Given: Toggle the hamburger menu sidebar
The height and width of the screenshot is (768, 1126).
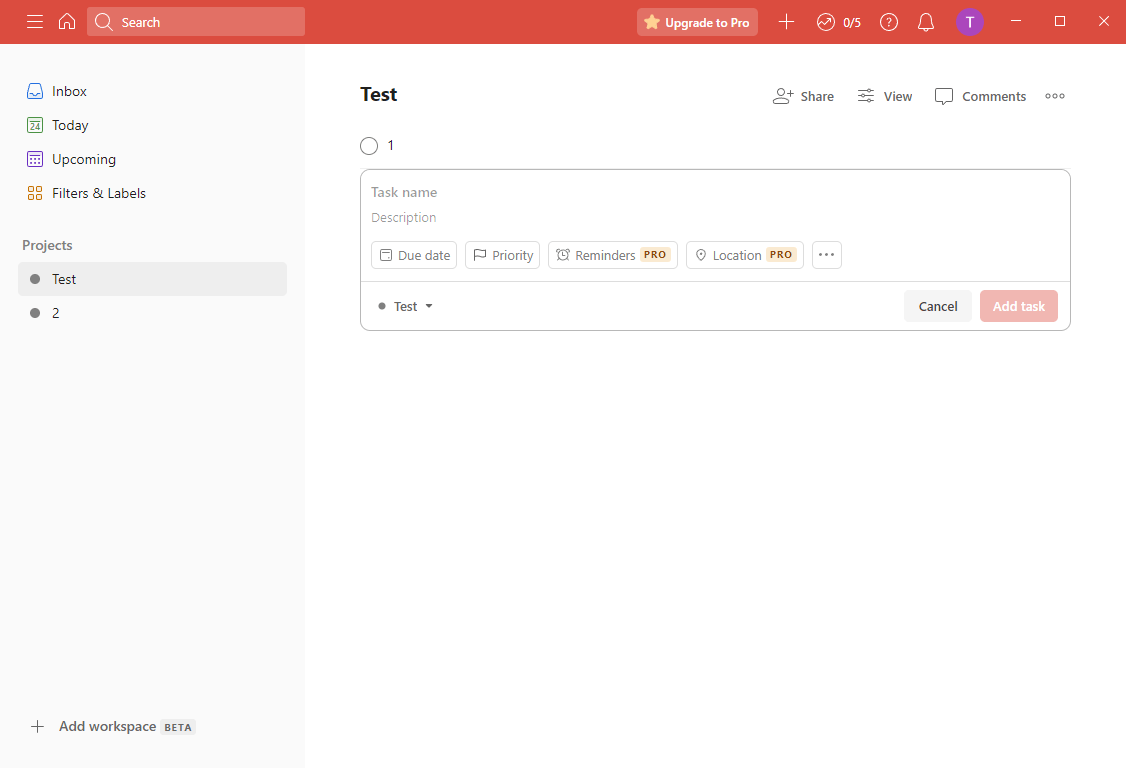Looking at the screenshot, I should pyautogui.click(x=34, y=22).
